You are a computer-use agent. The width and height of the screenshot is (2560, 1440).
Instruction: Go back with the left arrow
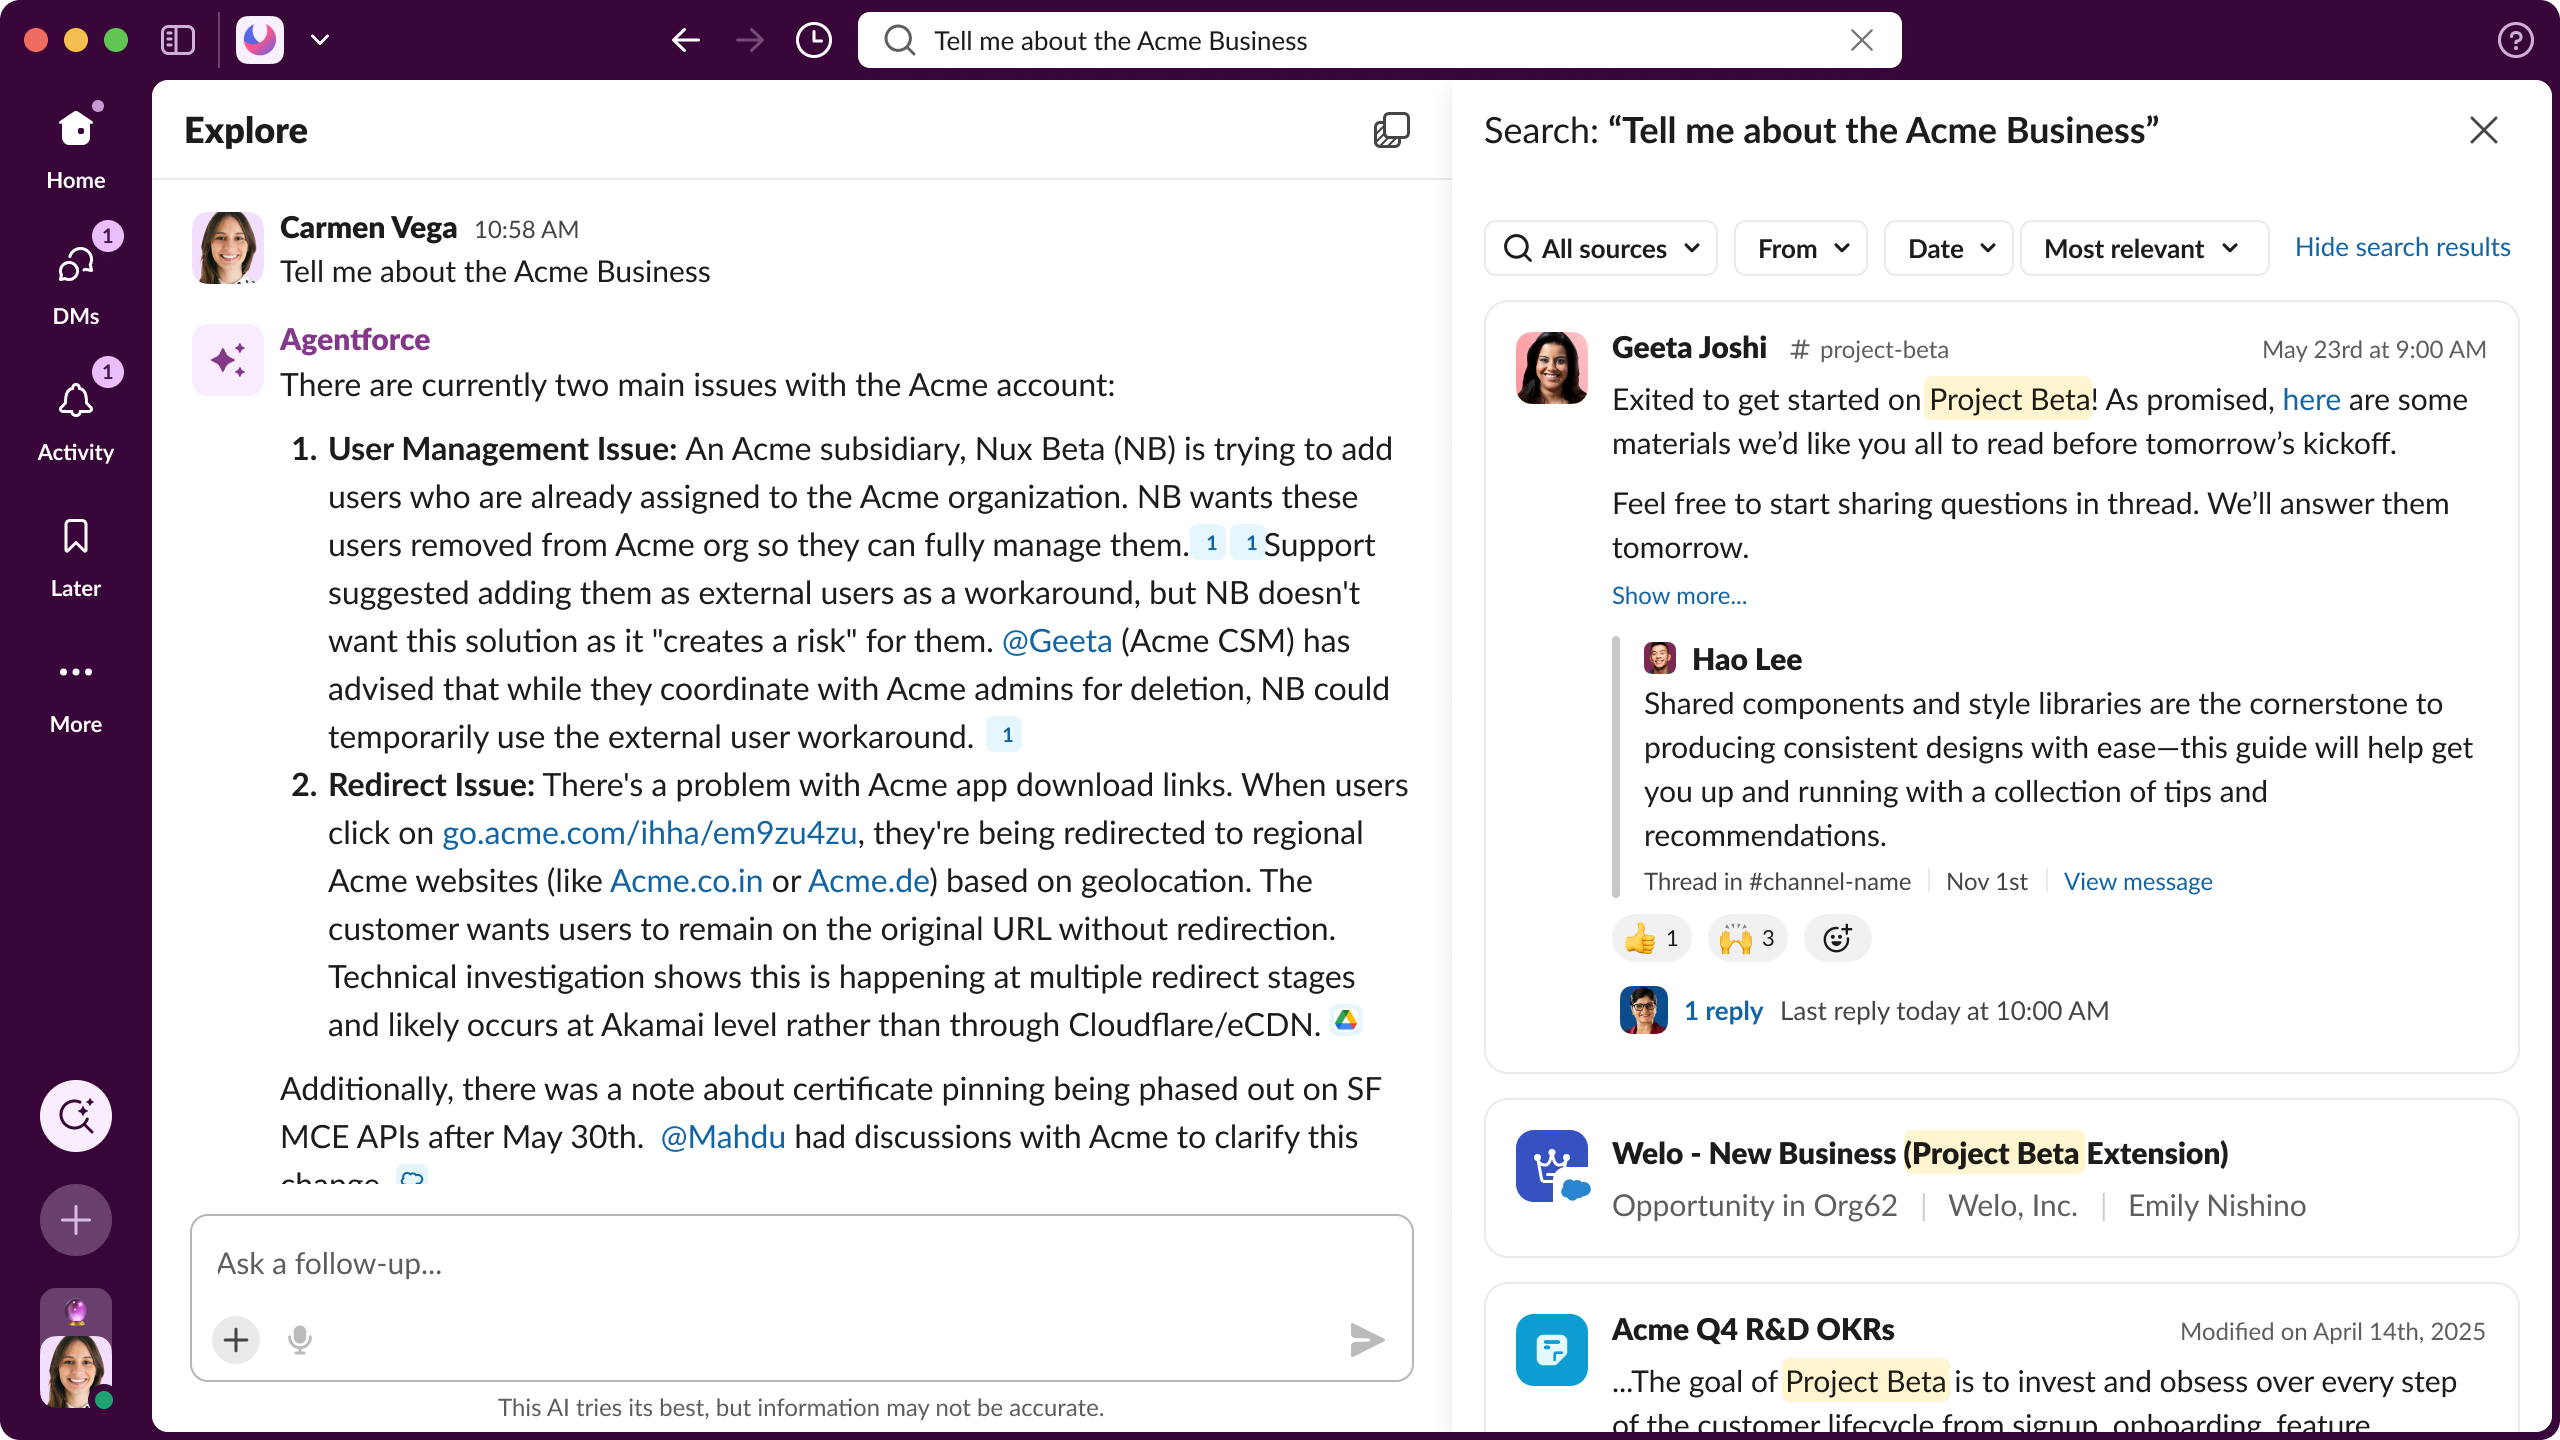(685, 40)
